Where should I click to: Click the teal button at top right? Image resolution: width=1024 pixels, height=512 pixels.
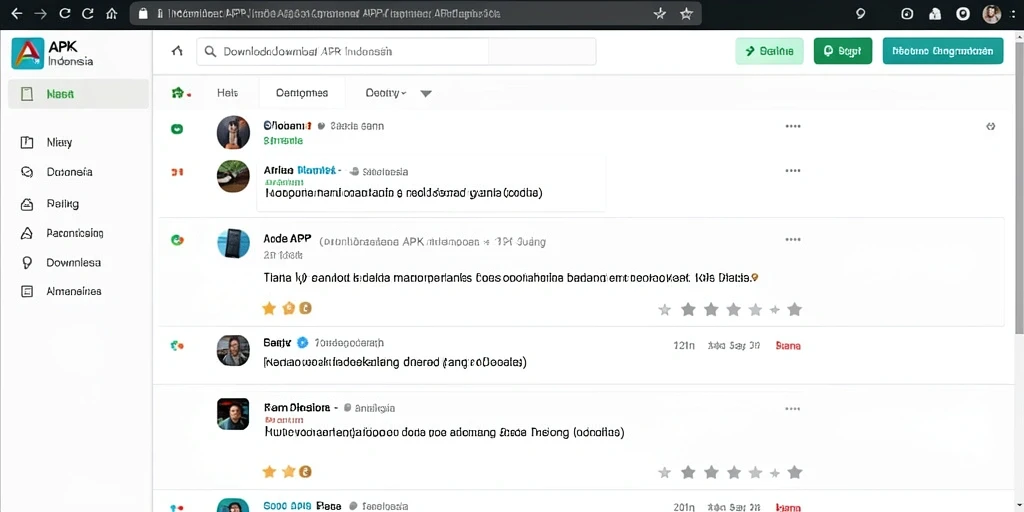[942, 51]
